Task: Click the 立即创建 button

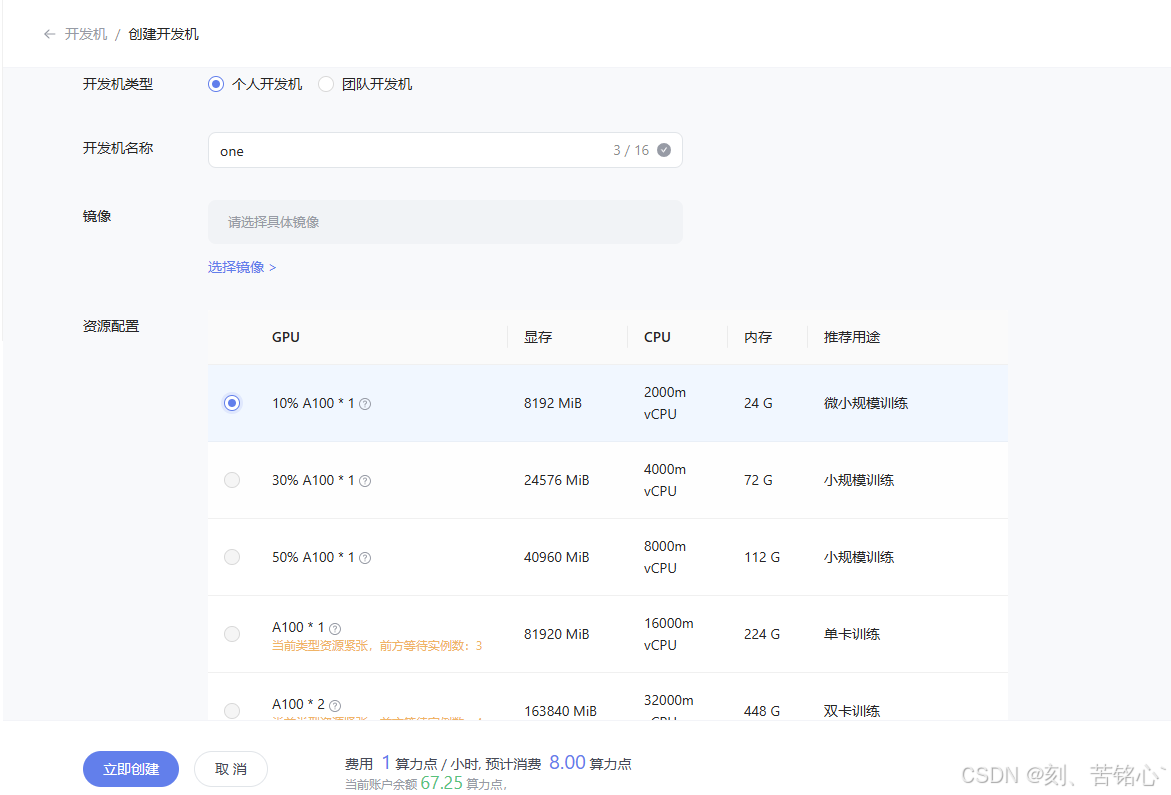Action: [131, 769]
